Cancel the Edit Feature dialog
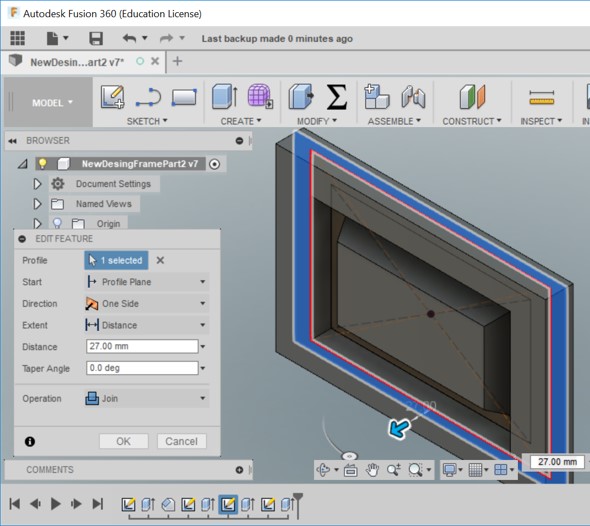Viewport: 590px width, 526px height. tap(181, 441)
